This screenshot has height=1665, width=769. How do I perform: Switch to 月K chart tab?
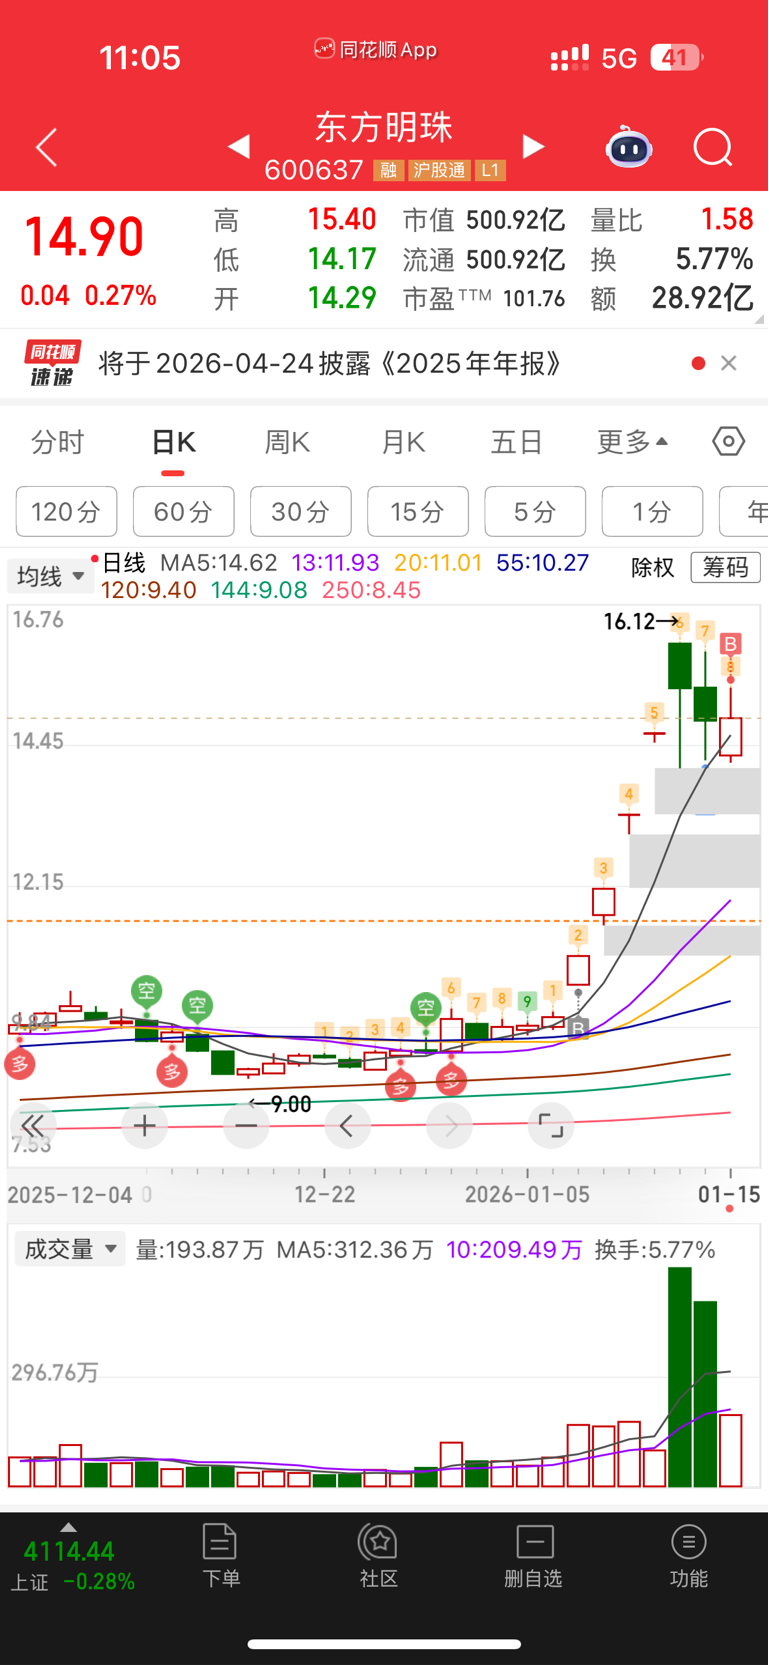pyautogui.click(x=403, y=442)
